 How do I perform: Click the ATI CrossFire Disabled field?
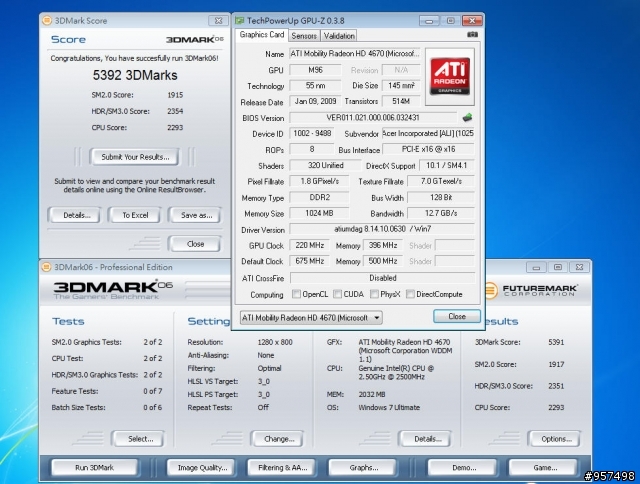click(382, 278)
